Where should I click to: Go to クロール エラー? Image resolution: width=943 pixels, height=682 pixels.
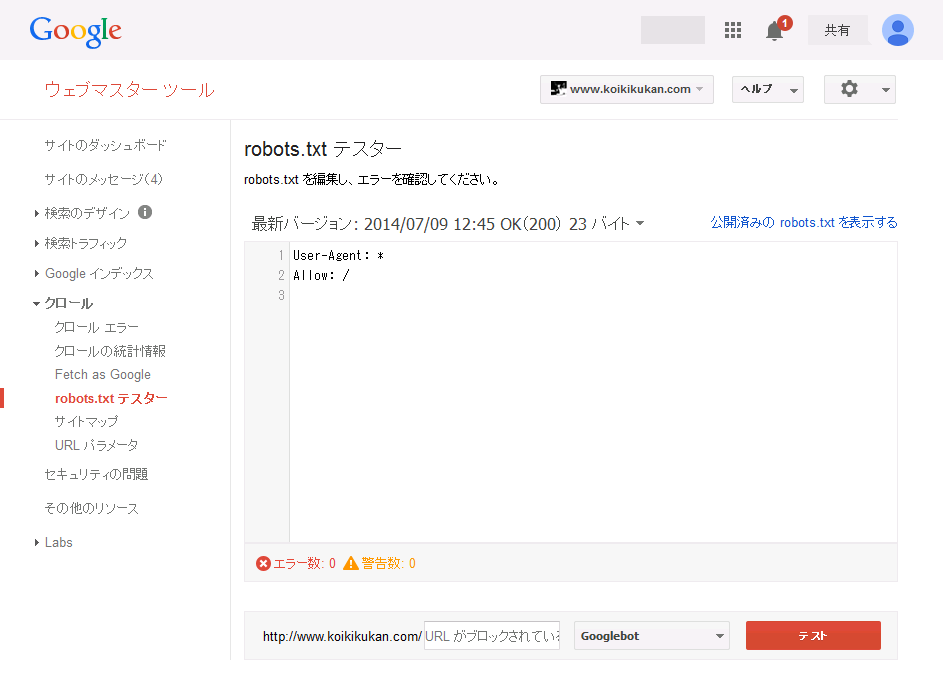[96, 327]
